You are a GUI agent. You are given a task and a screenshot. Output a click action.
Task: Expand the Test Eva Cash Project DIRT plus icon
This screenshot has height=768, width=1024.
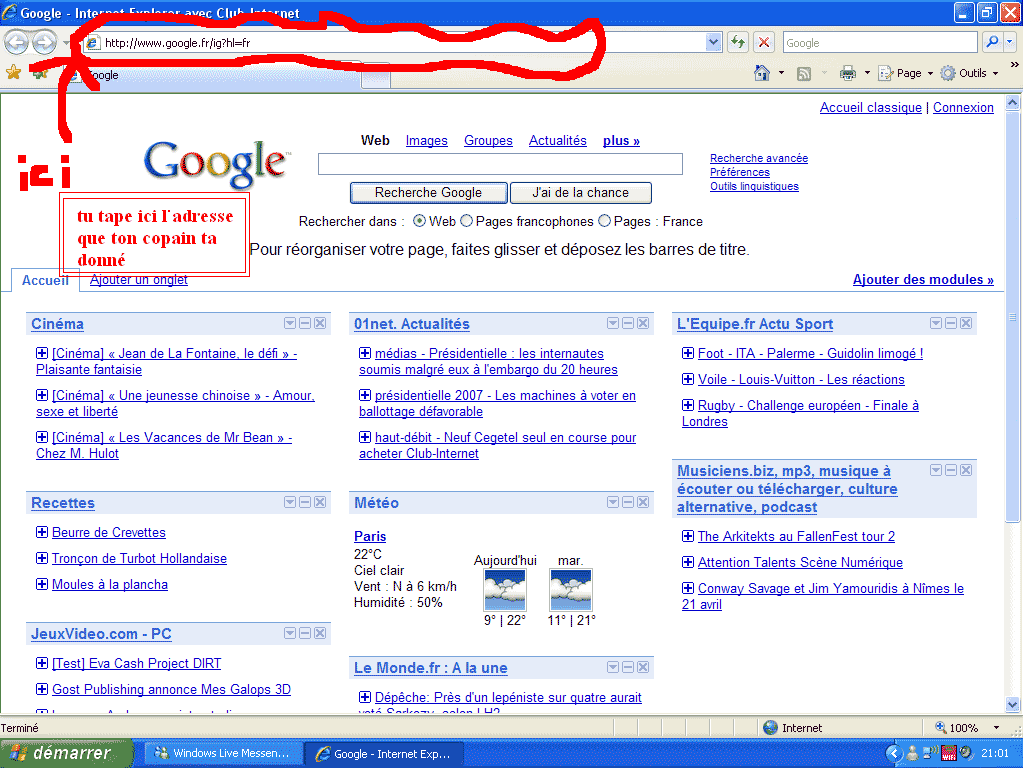pos(42,664)
